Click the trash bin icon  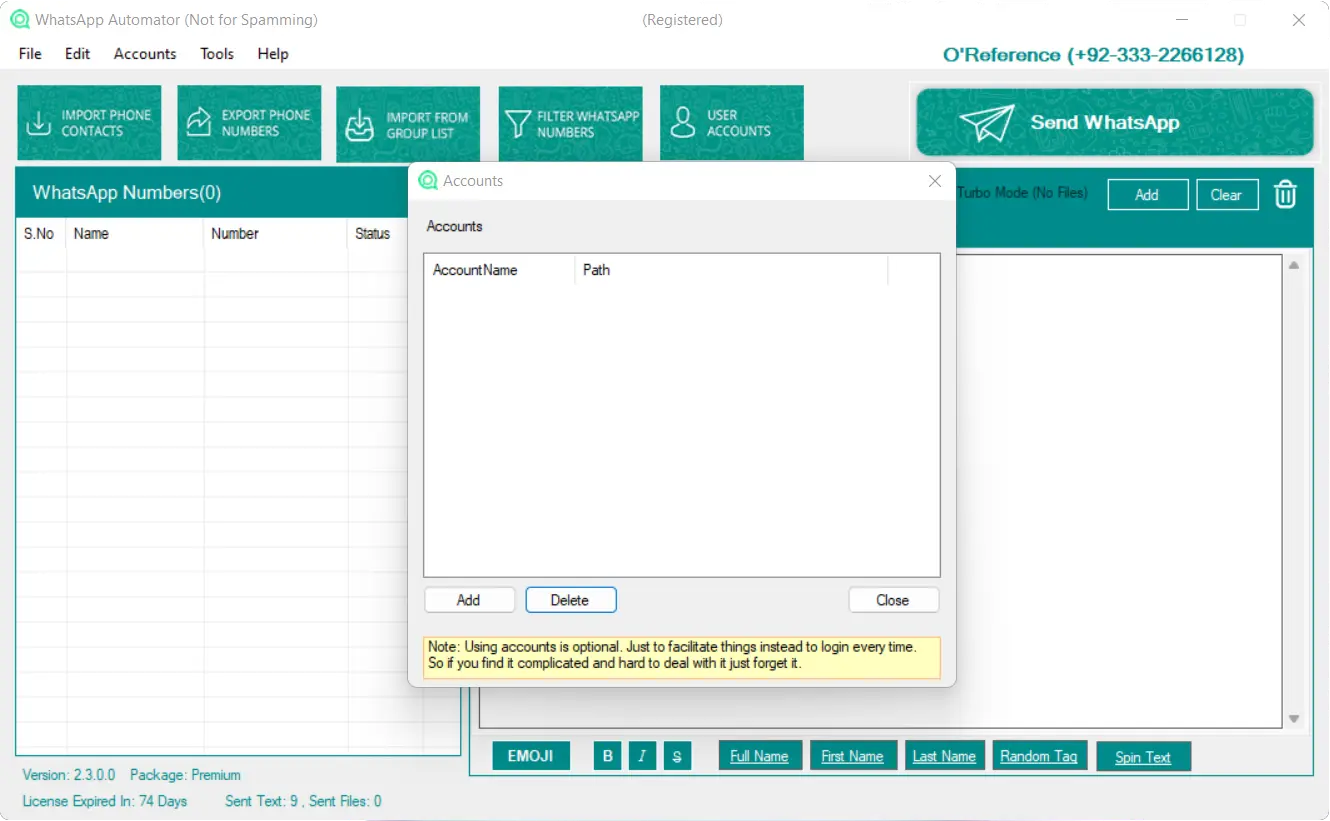(1285, 194)
